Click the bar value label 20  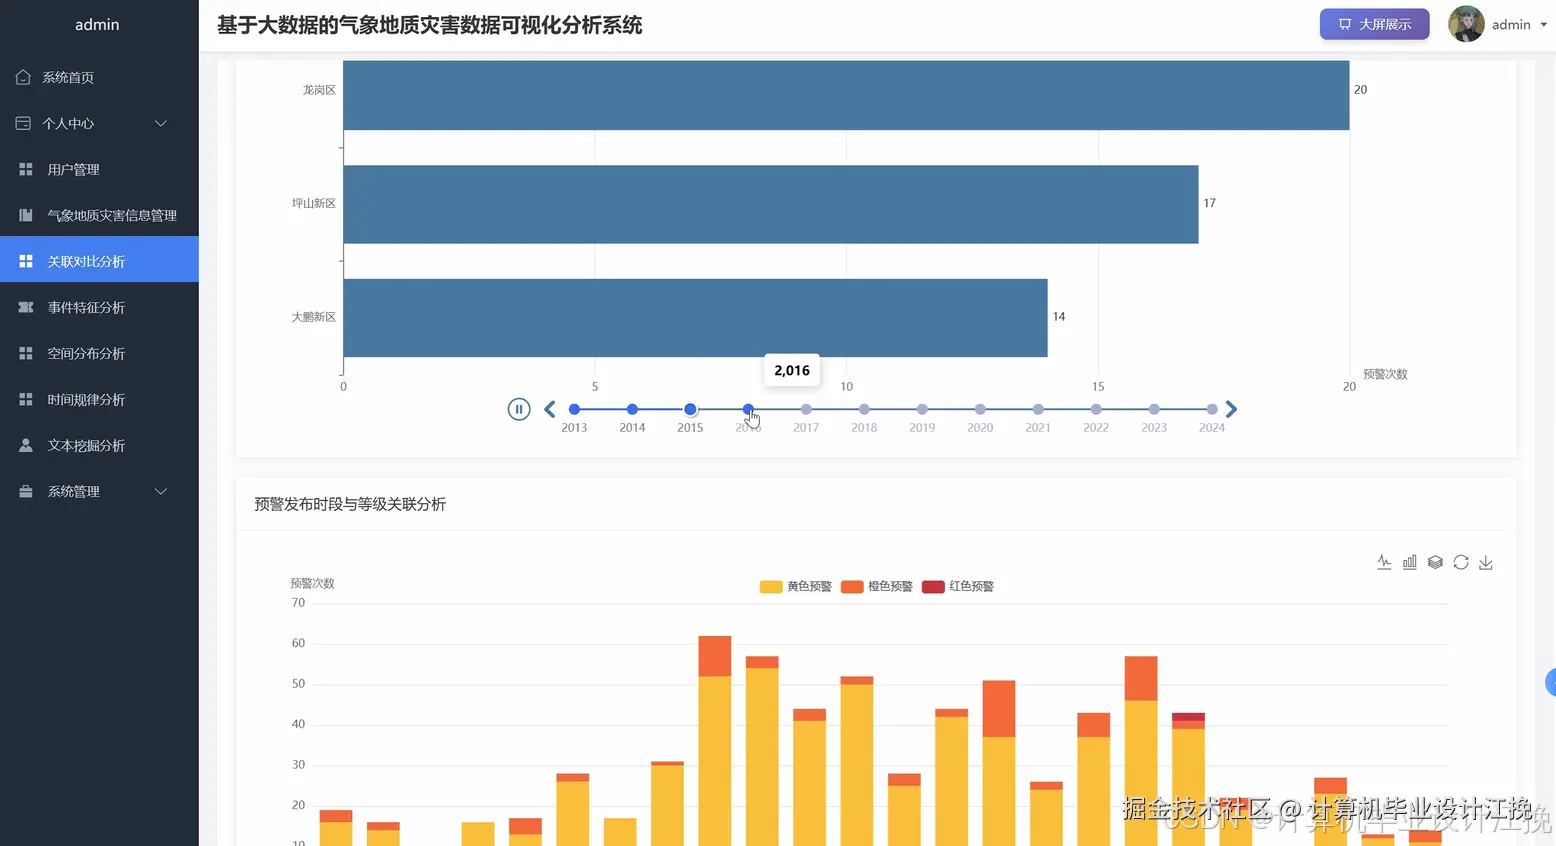tap(1360, 90)
